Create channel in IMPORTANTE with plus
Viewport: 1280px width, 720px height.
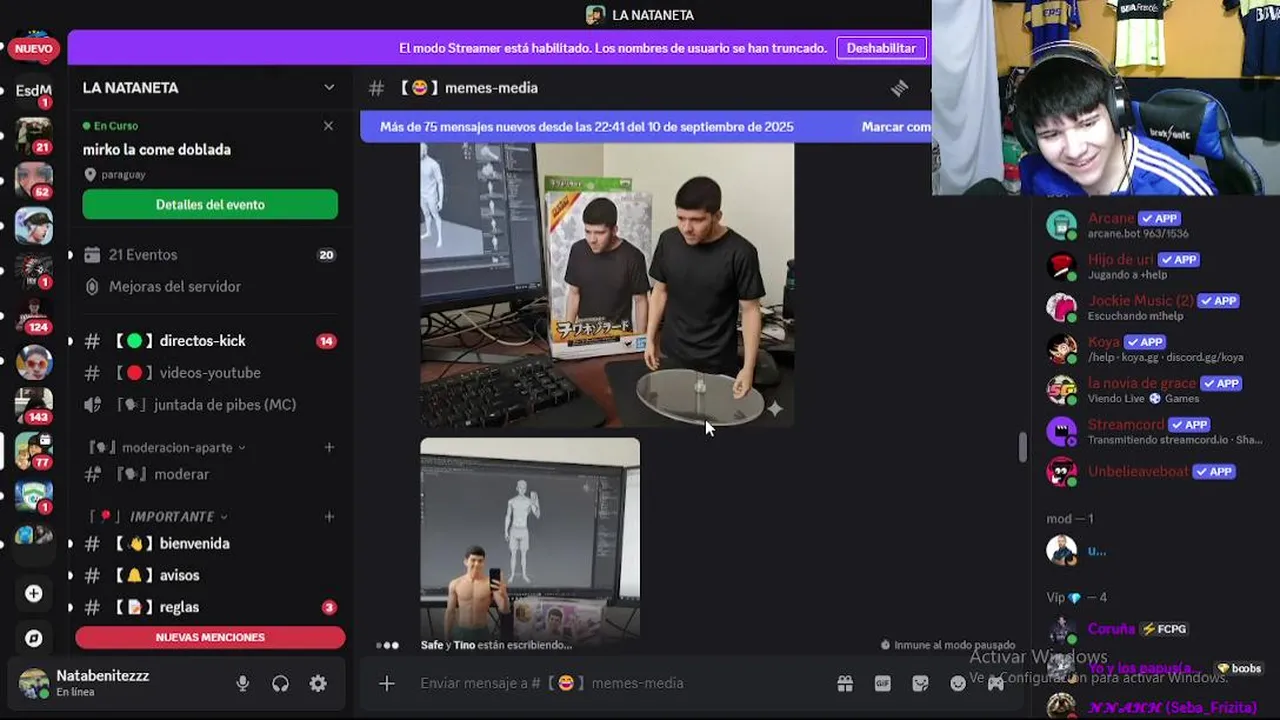click(x=329, y=516)
